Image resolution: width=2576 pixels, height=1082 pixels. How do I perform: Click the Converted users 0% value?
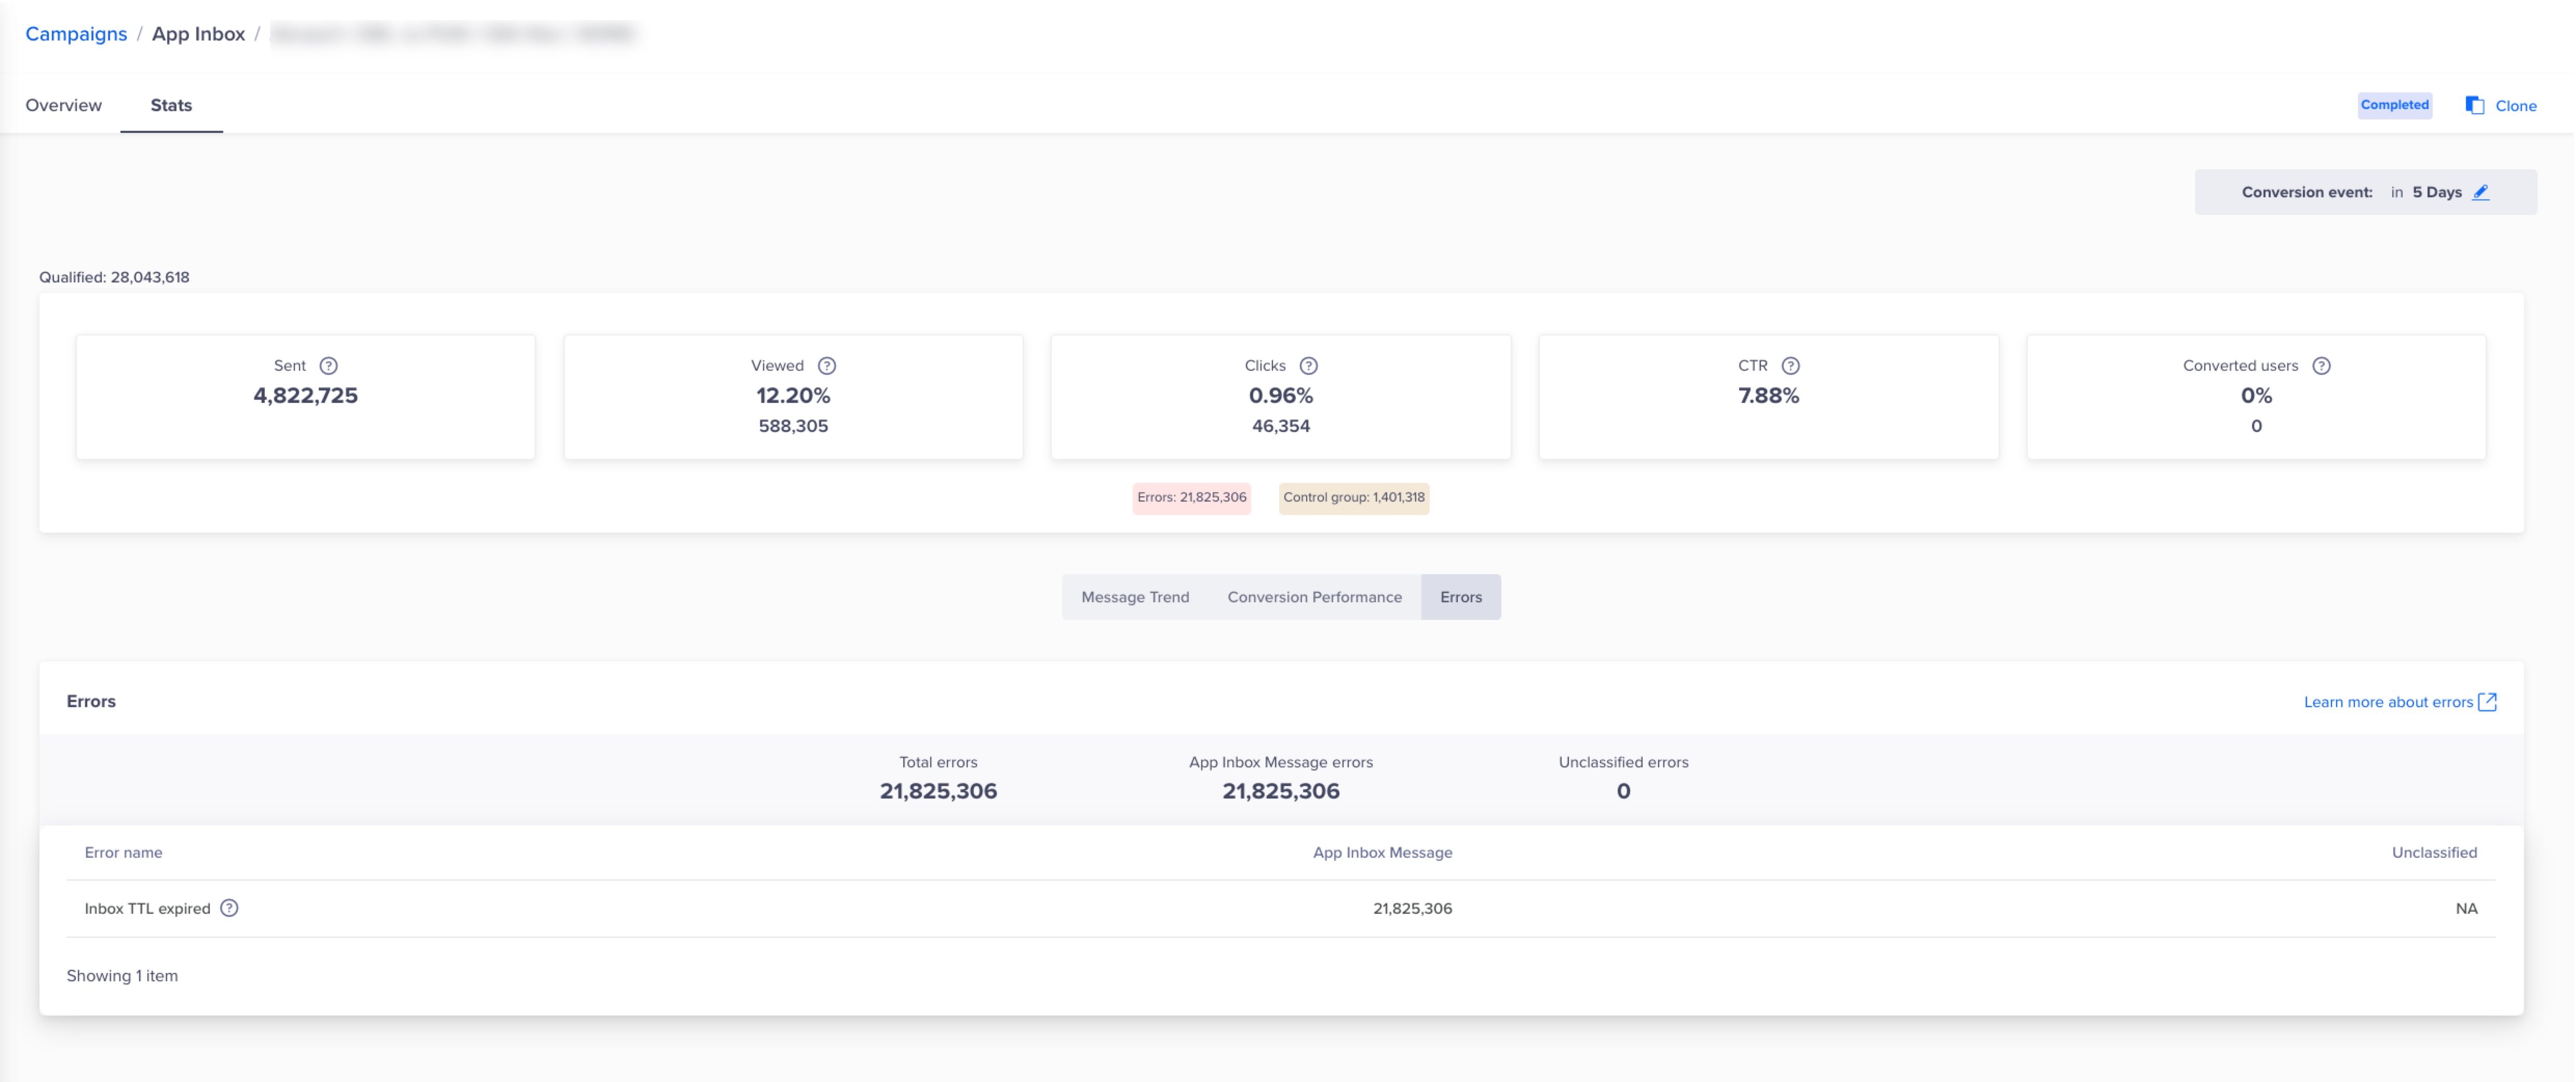[2256, 396]
